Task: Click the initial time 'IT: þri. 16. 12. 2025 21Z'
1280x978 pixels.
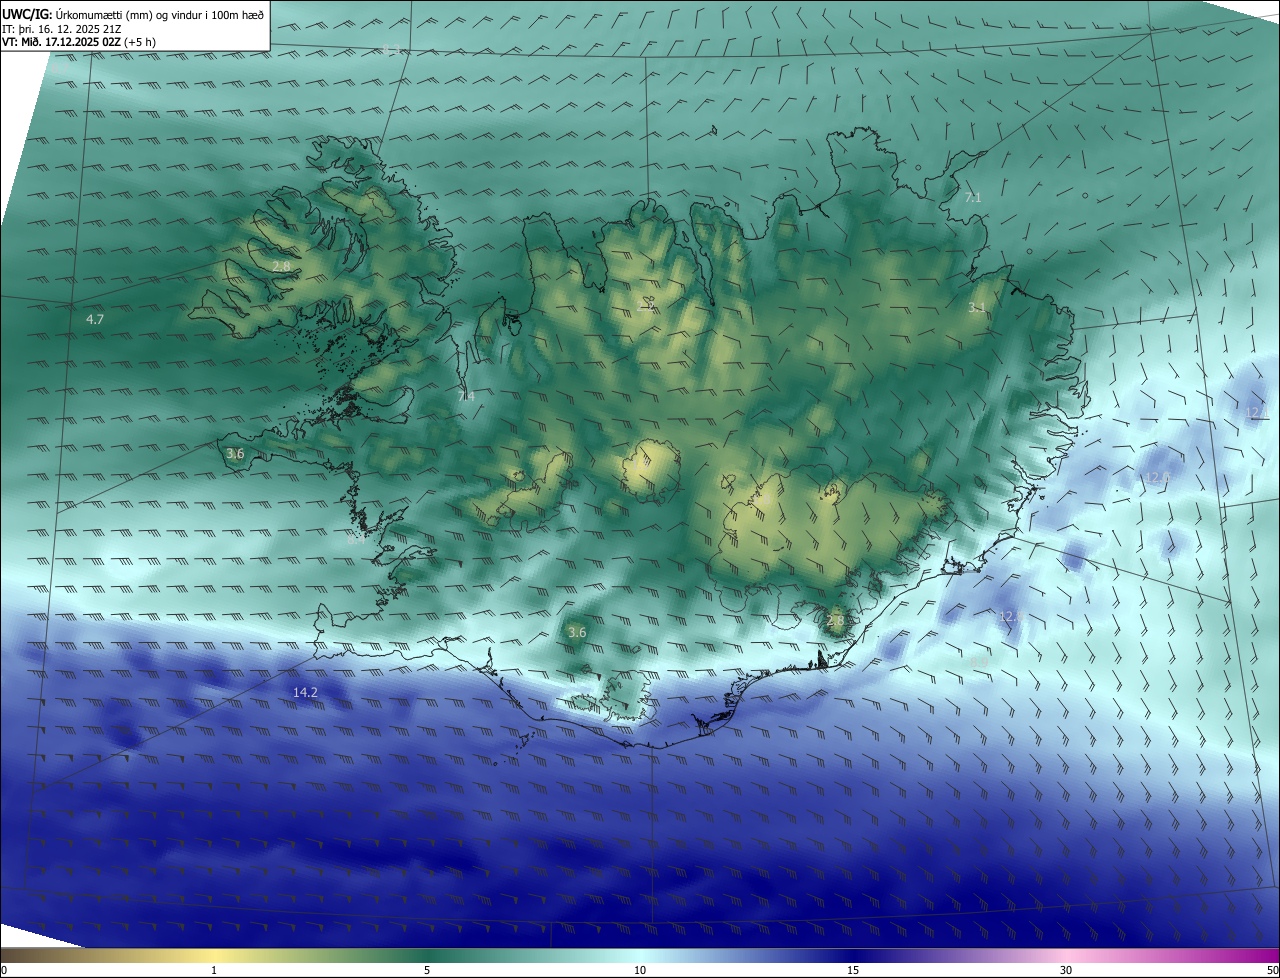Action: [62, 28]
